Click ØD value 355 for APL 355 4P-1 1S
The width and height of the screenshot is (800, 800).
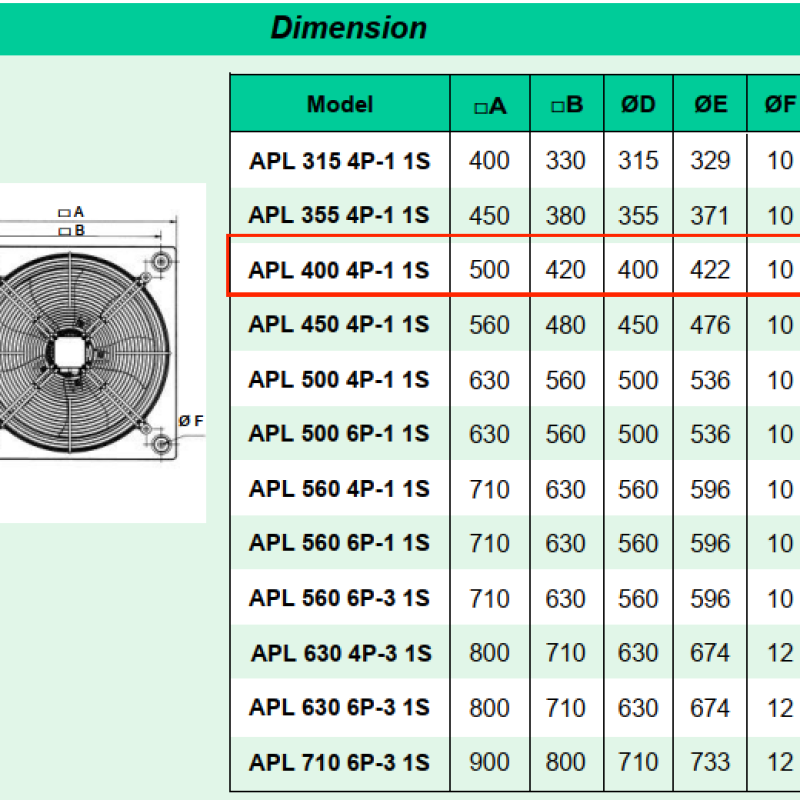638,215
